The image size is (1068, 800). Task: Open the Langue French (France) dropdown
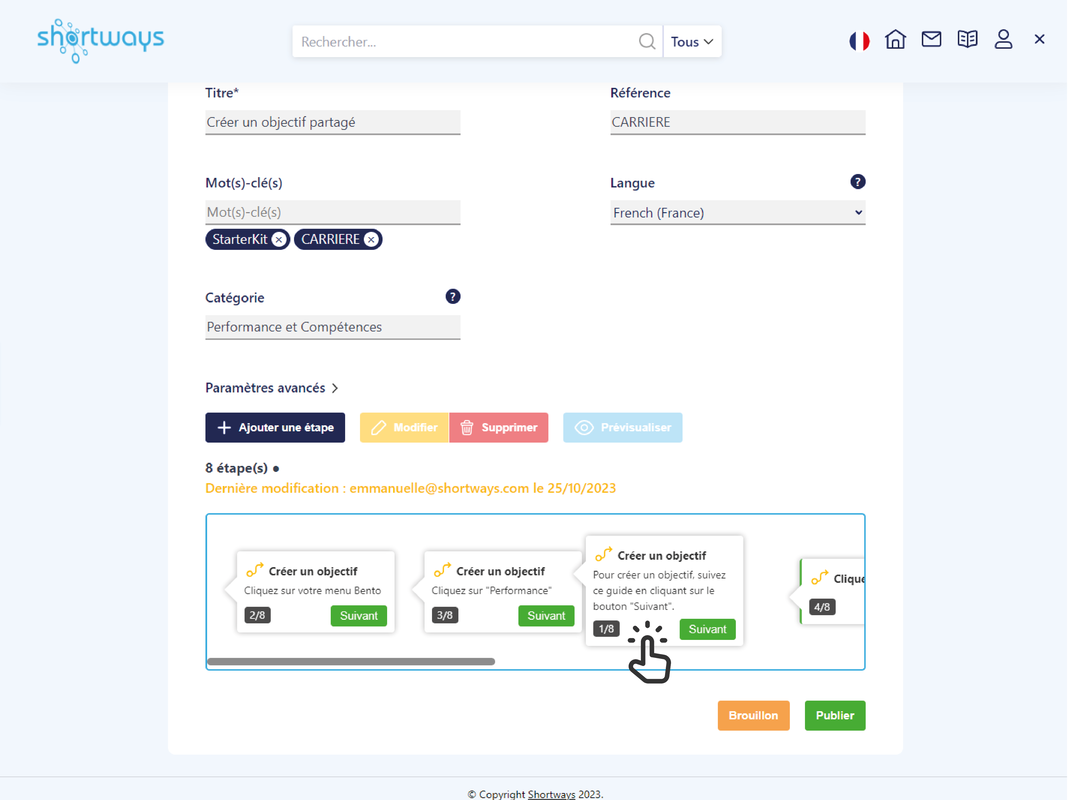[738, 212]
